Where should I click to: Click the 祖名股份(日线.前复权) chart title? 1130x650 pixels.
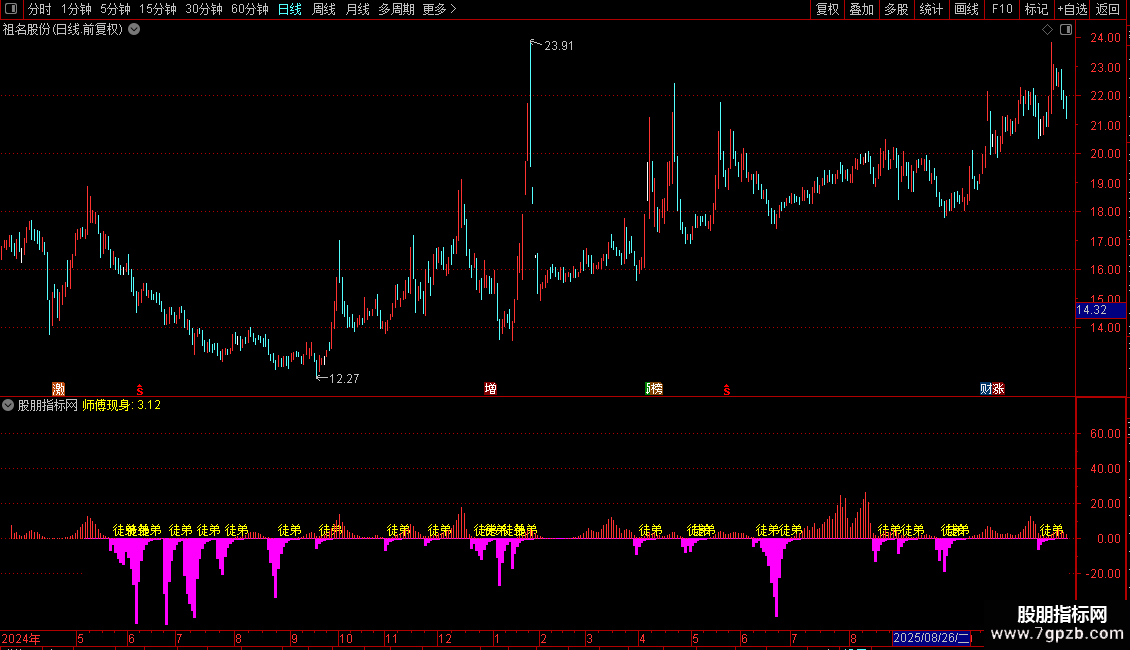(63, 30)
